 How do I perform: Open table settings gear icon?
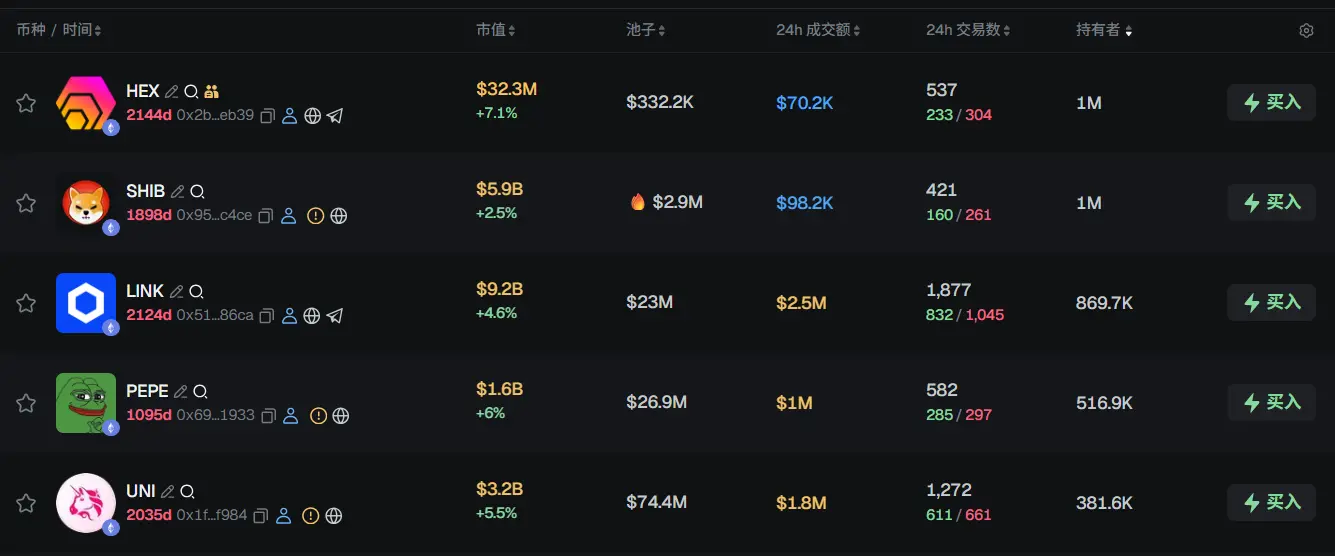pyautogui.click(x=1306, y=31)
